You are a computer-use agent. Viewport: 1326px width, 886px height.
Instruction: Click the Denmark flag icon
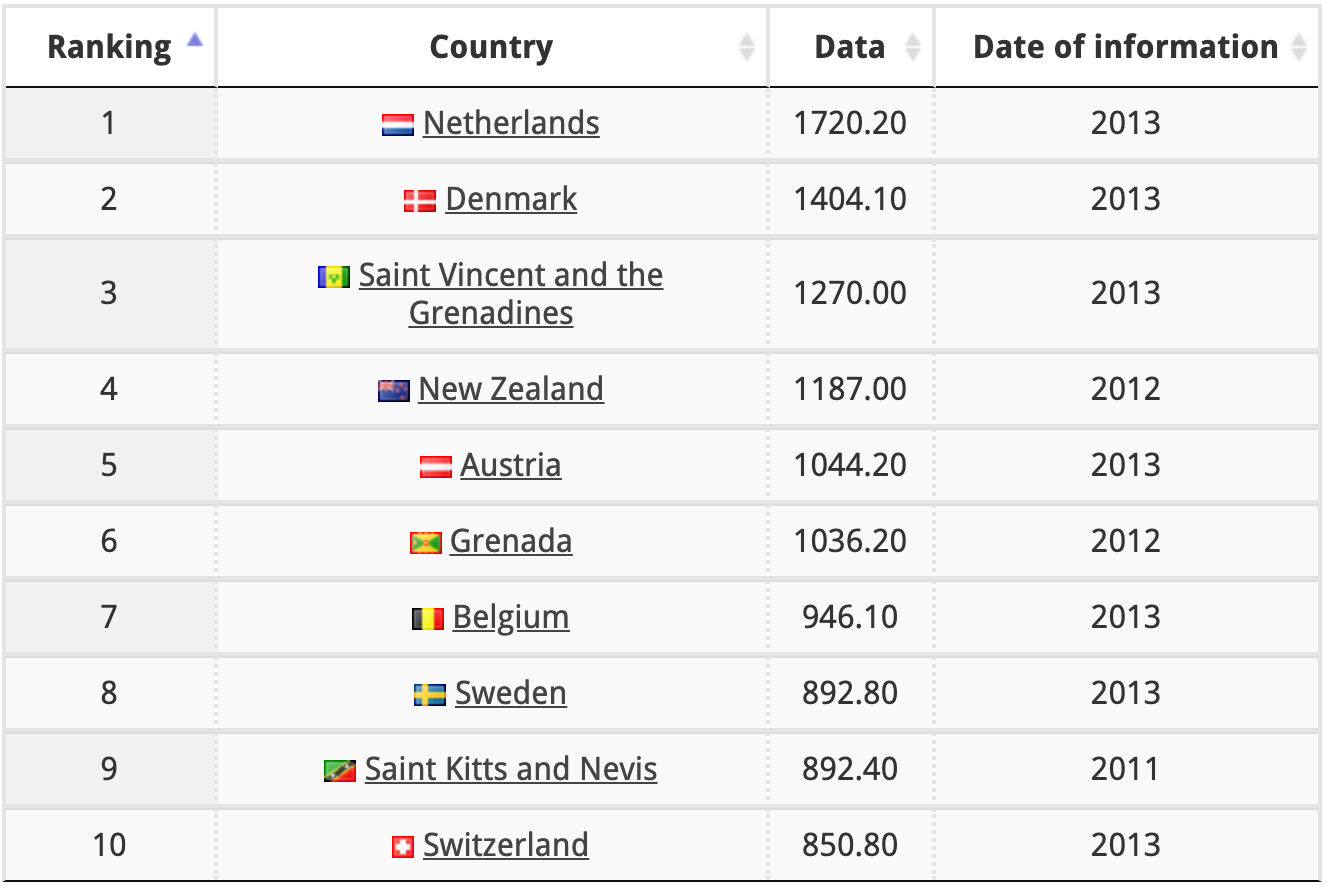[420, 201]
